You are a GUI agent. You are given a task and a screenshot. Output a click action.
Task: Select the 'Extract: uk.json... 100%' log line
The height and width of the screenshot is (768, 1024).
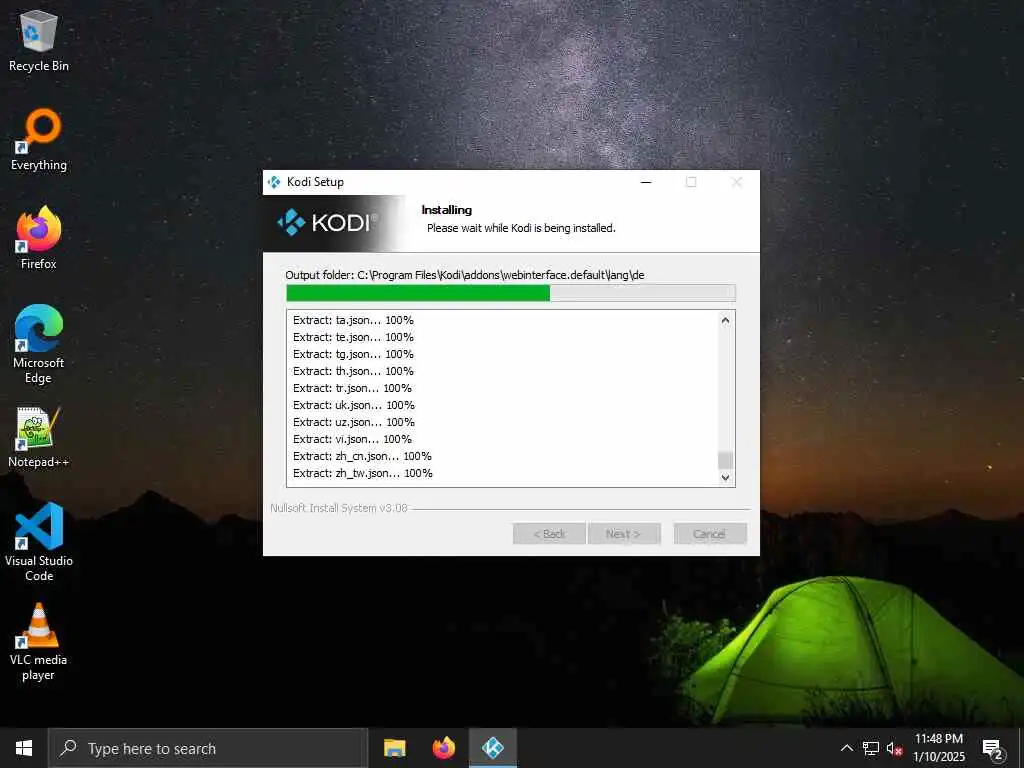pos(353,405)
